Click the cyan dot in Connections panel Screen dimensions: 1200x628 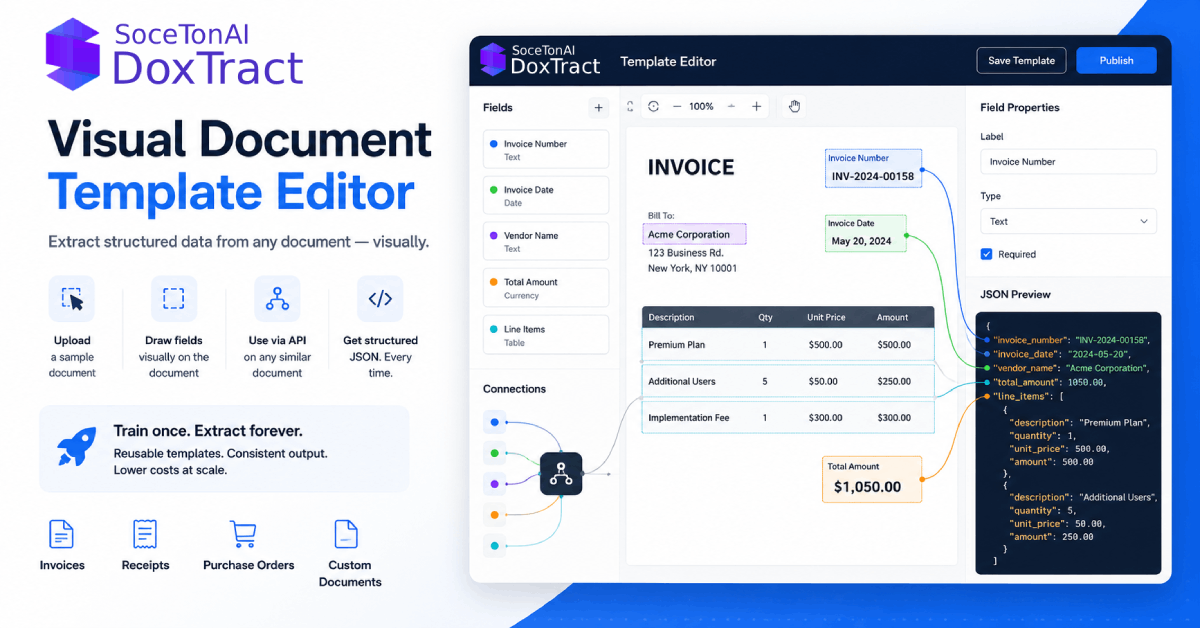tap(494, 546)
